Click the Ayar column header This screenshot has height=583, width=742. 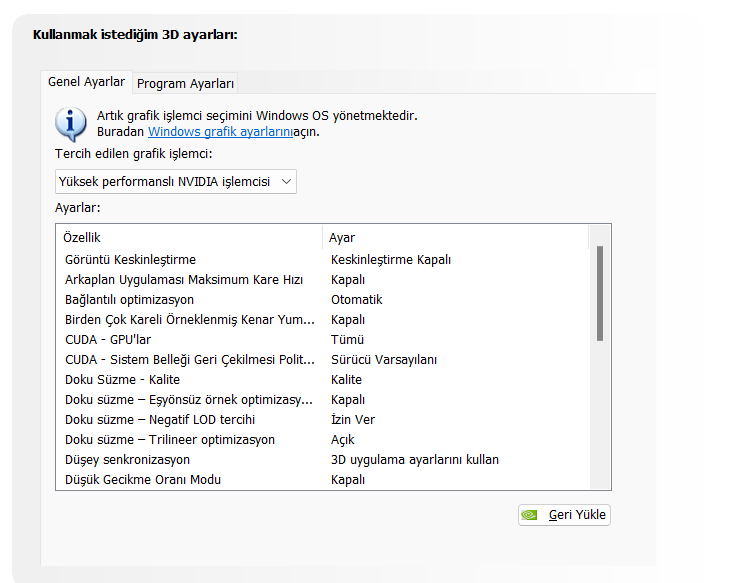(456, 238)
